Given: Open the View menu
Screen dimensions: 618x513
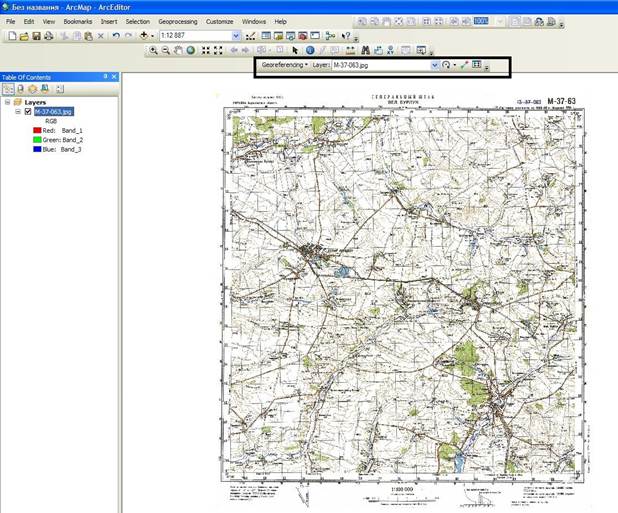Looking at the screenshot, I should (49, 22).
